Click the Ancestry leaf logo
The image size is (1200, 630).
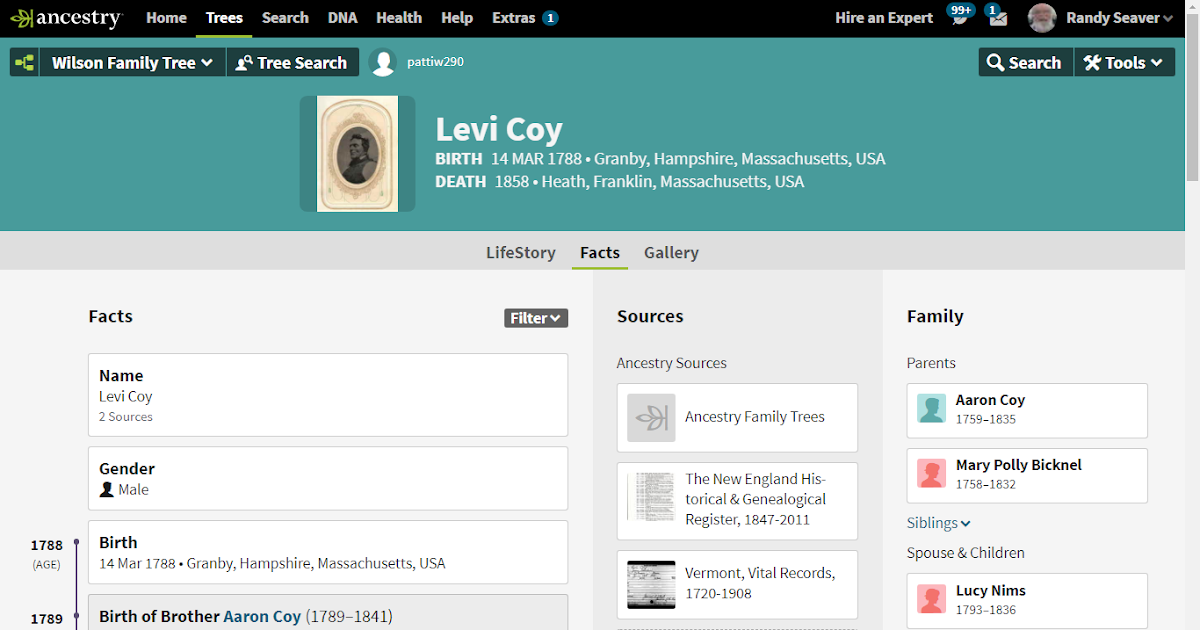click(x=20, y=17)
